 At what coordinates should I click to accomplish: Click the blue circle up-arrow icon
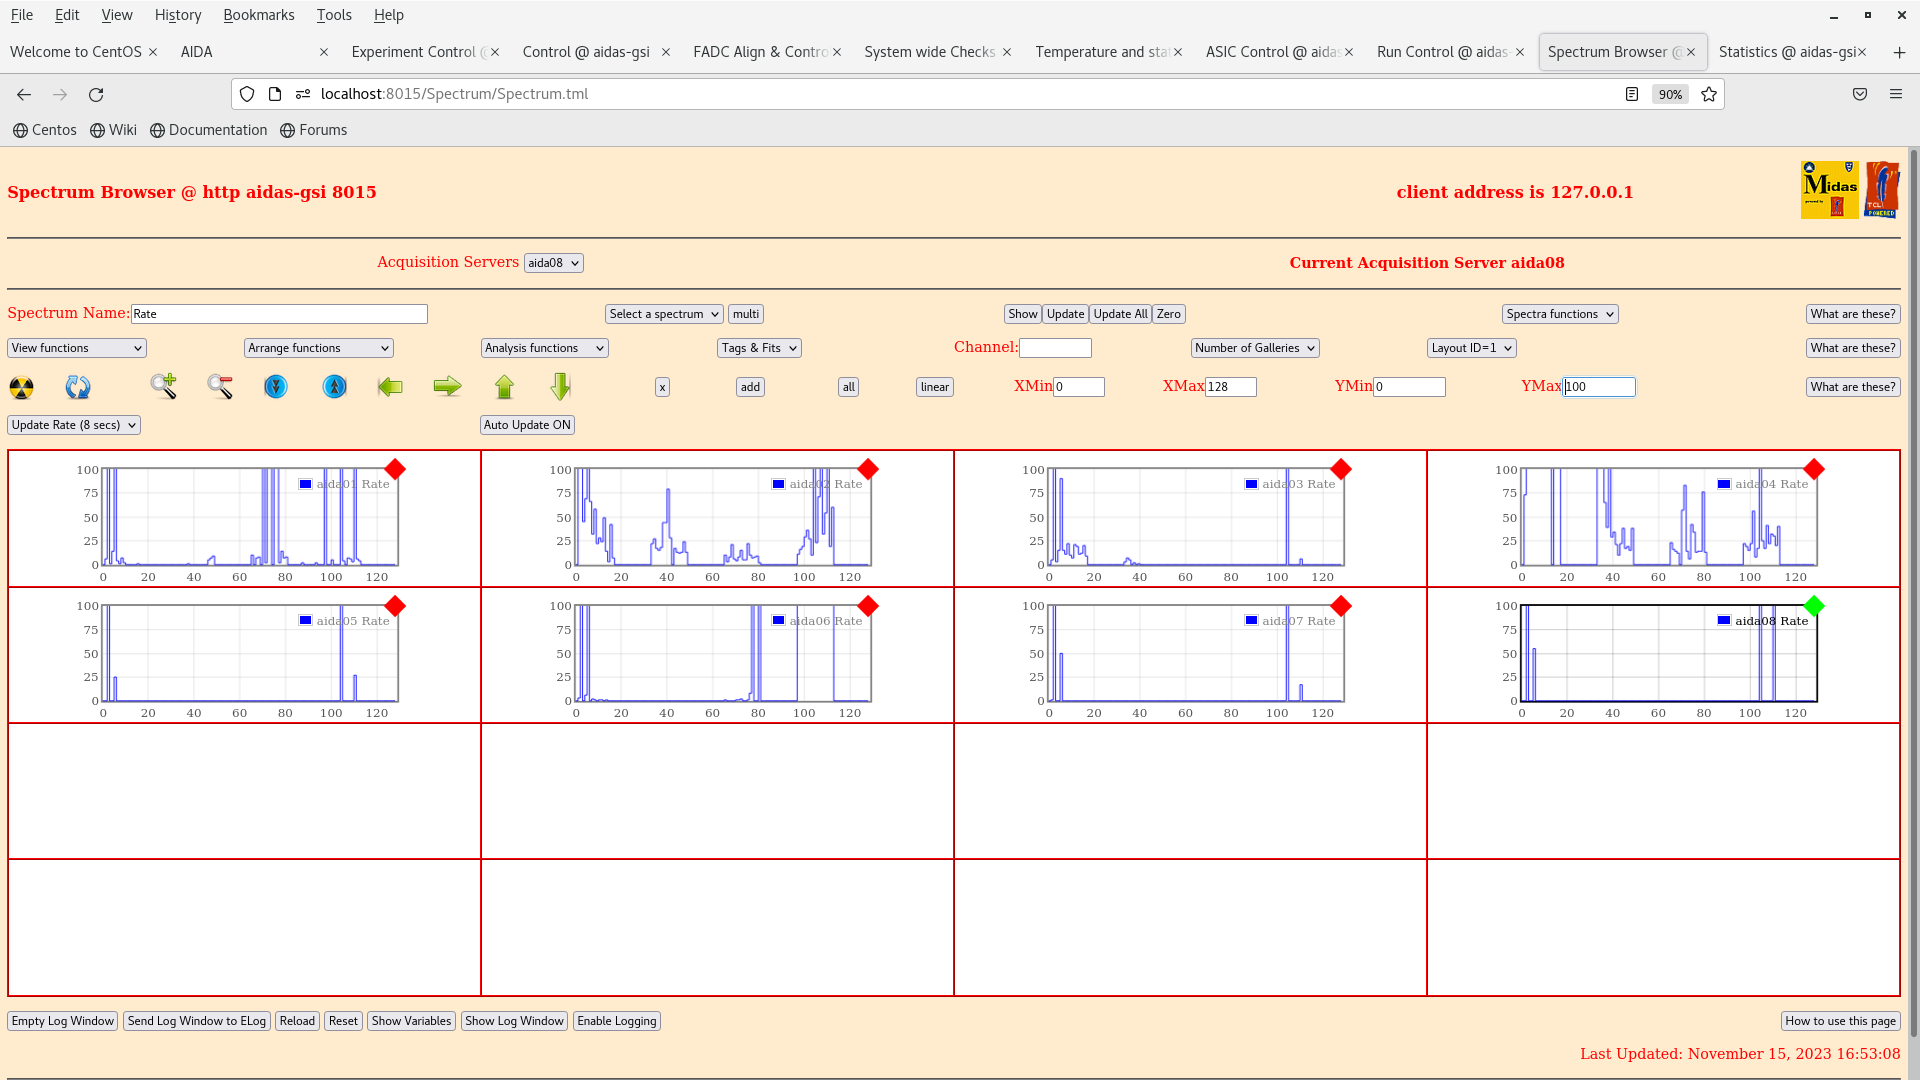pyautogui.click(x=334, y=386)
